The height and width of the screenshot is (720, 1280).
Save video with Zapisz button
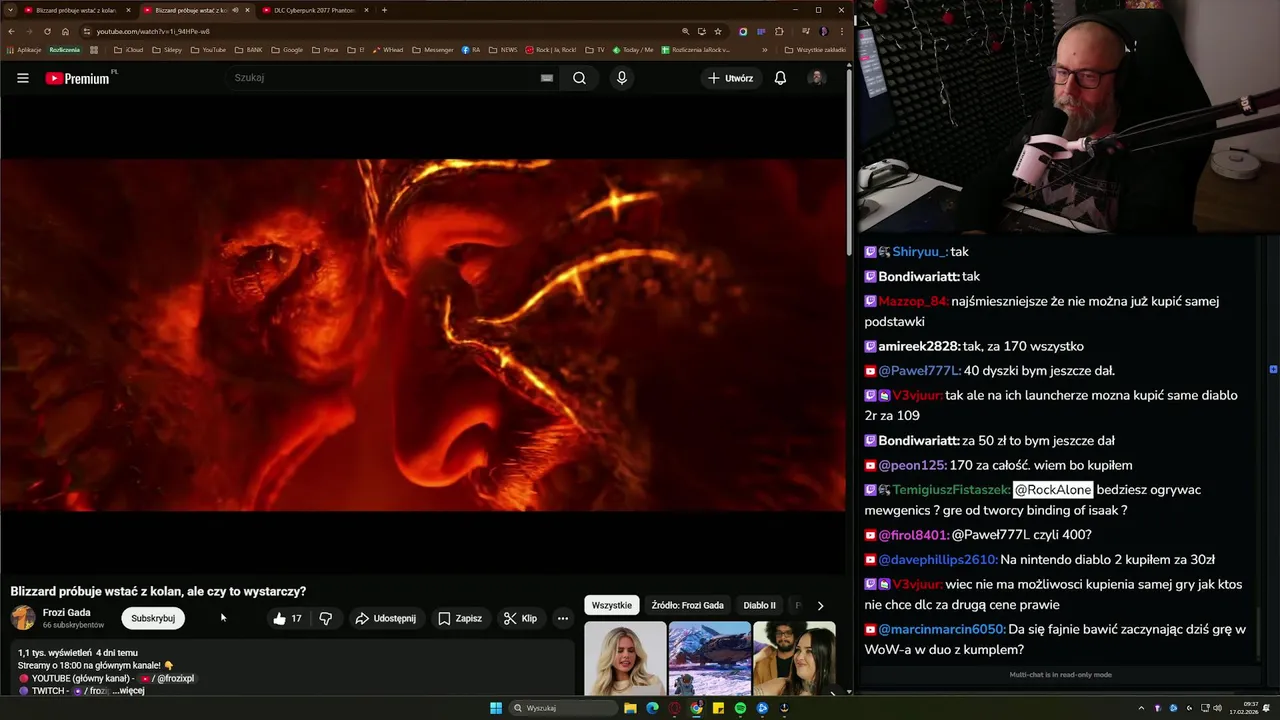coord(460,618)
